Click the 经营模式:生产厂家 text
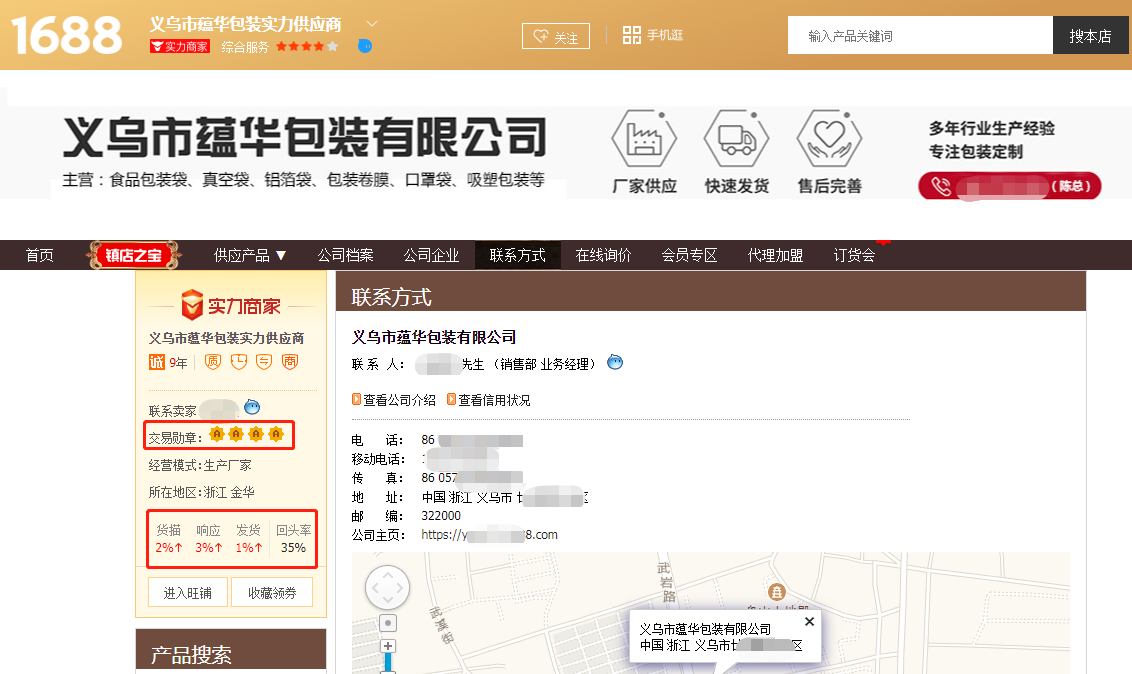The height and width of the screenshot is (674, 1132). click(200, 465)
